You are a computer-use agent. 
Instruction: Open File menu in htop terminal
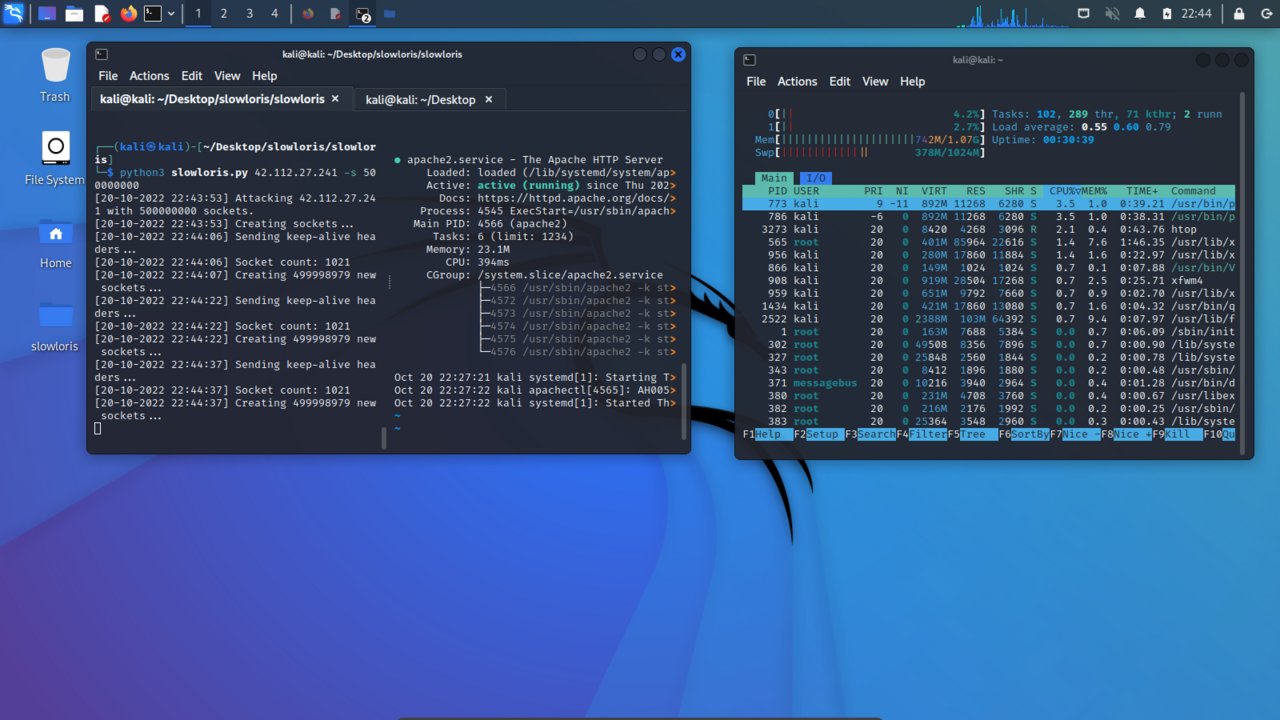click(x=756, y=81)
